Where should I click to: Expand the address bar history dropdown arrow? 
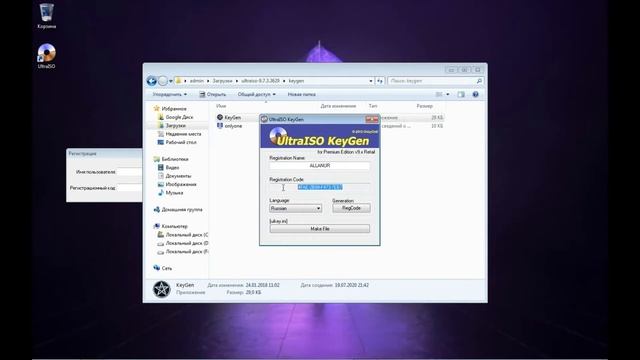tap(371, 81)
